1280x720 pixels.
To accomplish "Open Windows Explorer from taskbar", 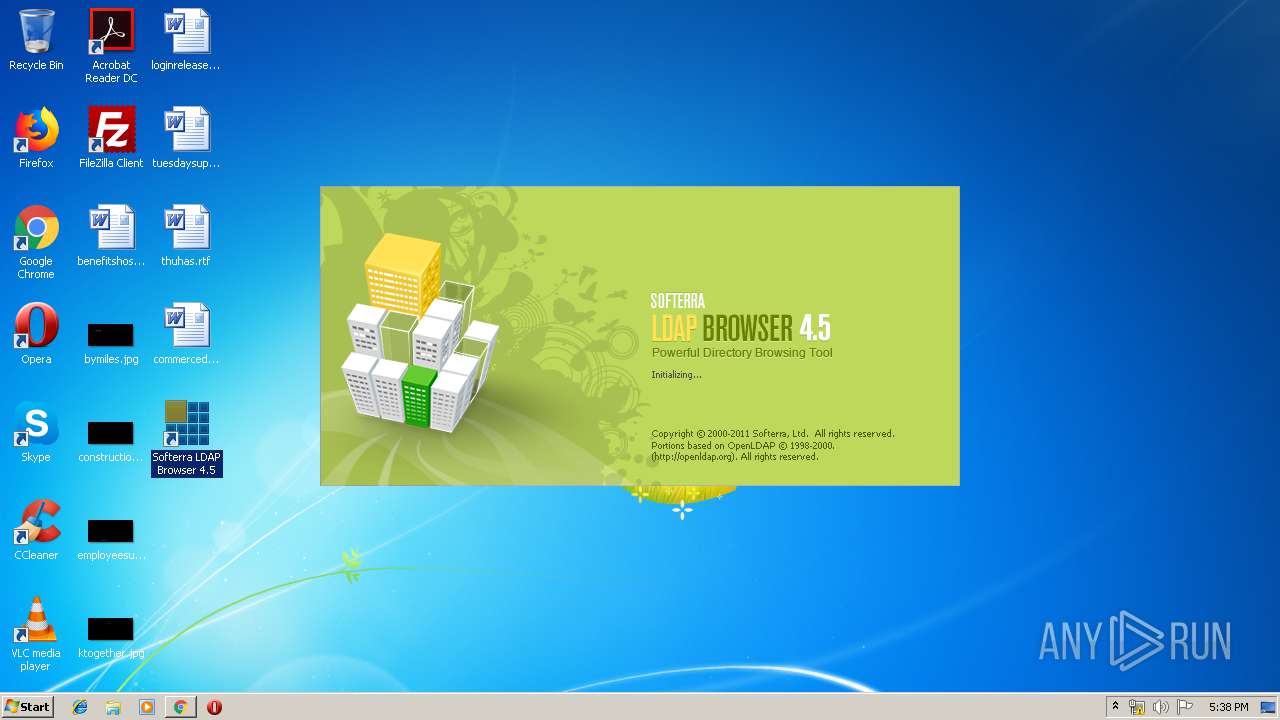I will [113, 707].
